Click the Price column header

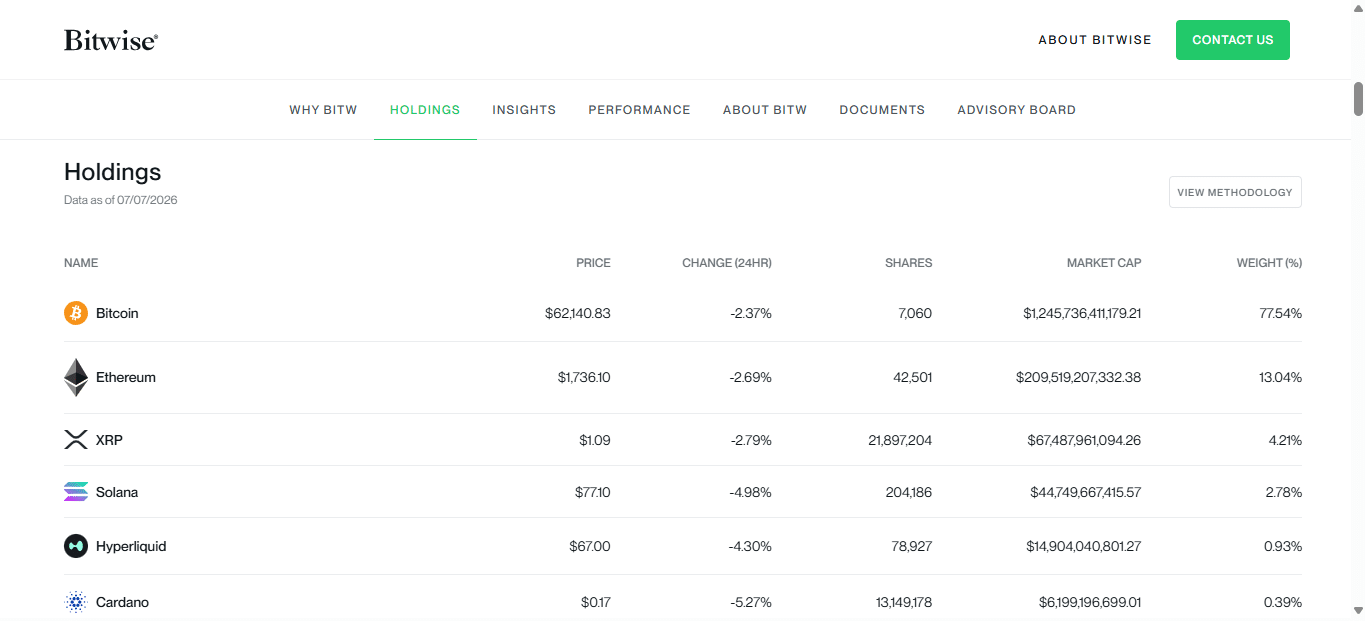click(593, 263)
